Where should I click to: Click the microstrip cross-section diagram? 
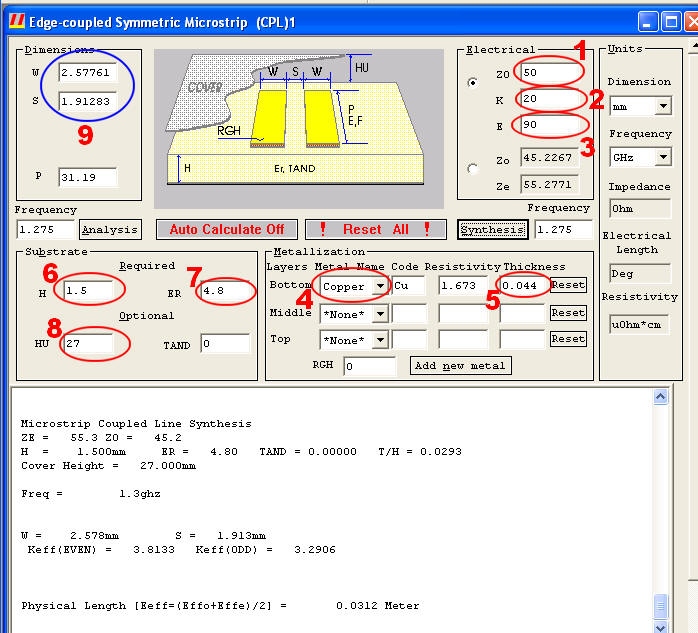tap(299, 129)
